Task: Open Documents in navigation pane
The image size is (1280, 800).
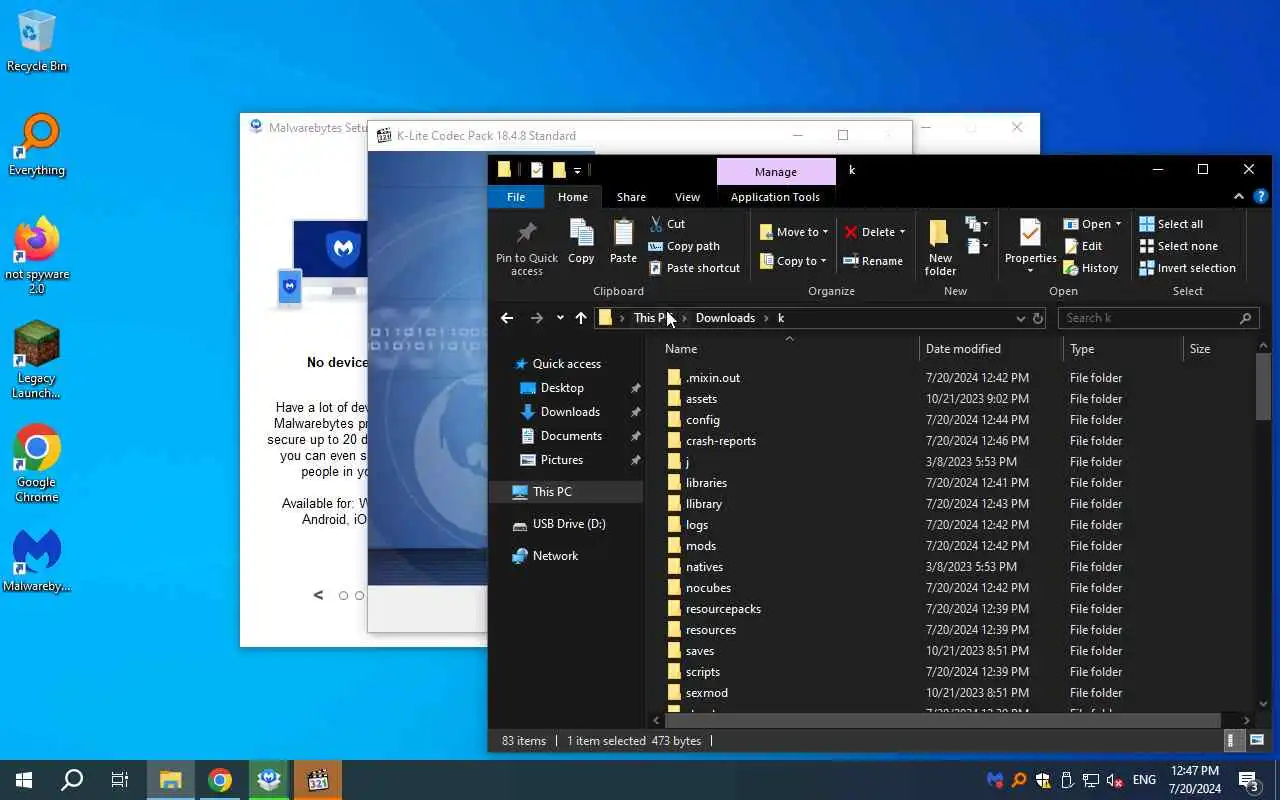Action: coord(571,436)
